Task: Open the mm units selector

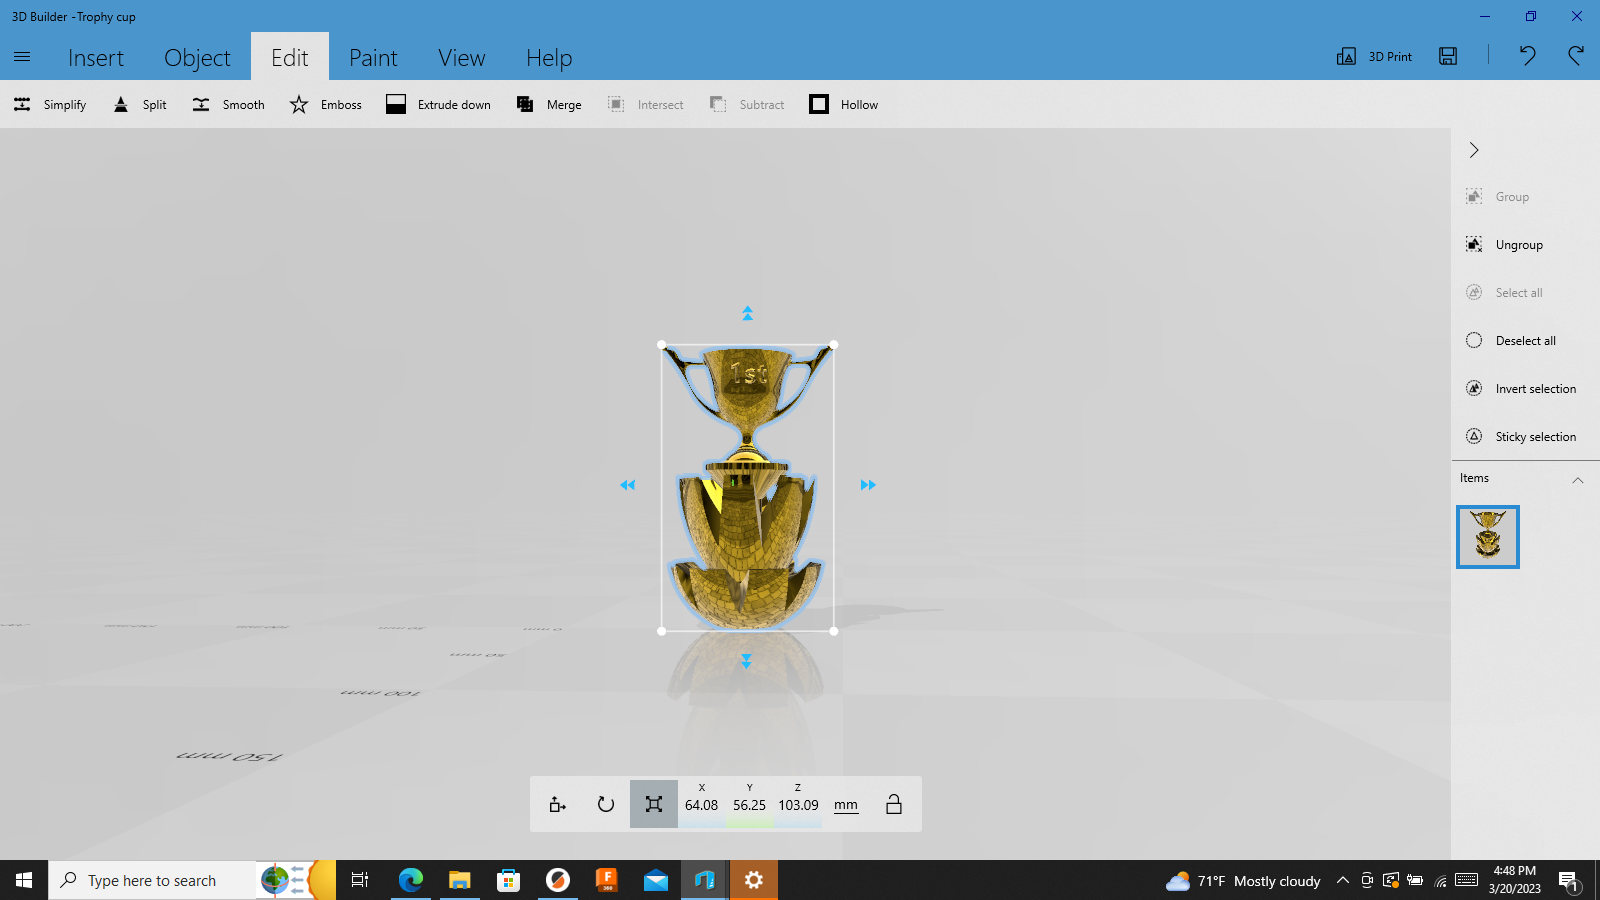Action: (845, 804)
